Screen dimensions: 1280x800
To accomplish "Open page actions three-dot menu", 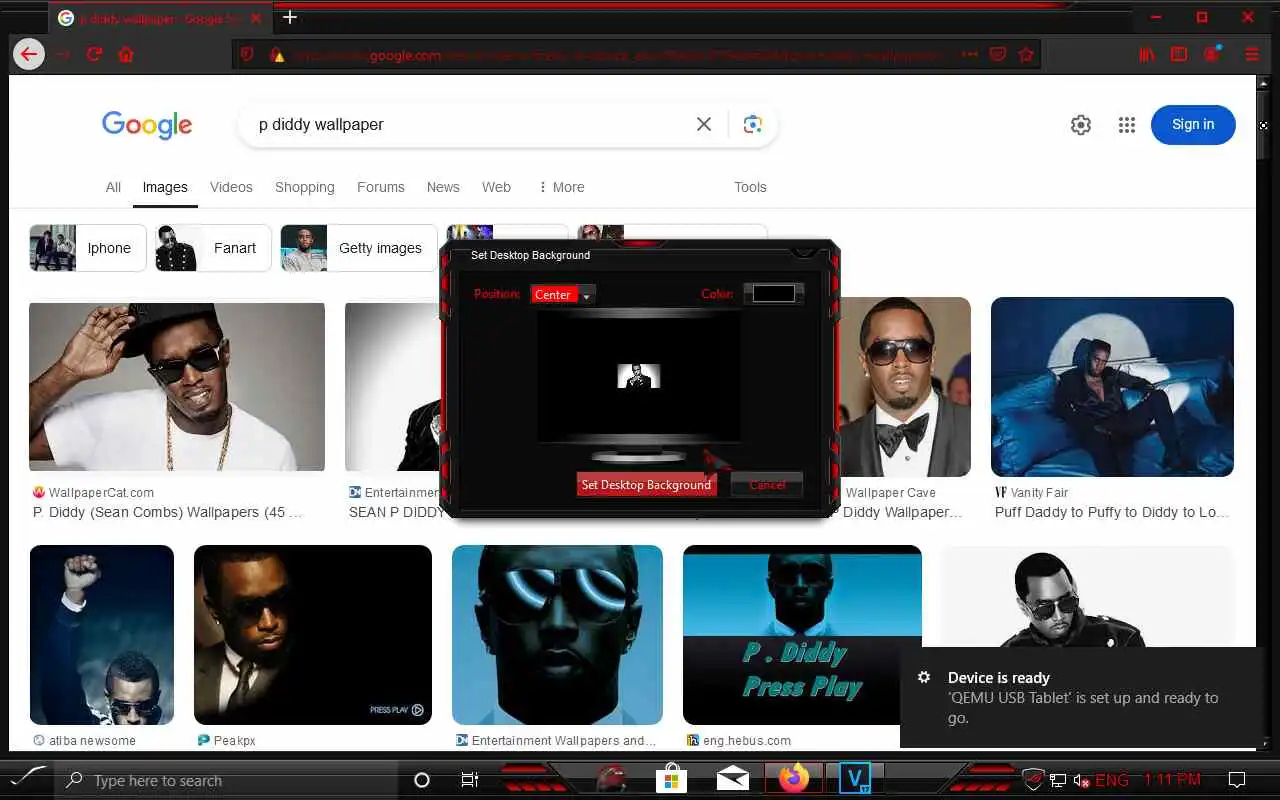I will [x=968, y=55].
